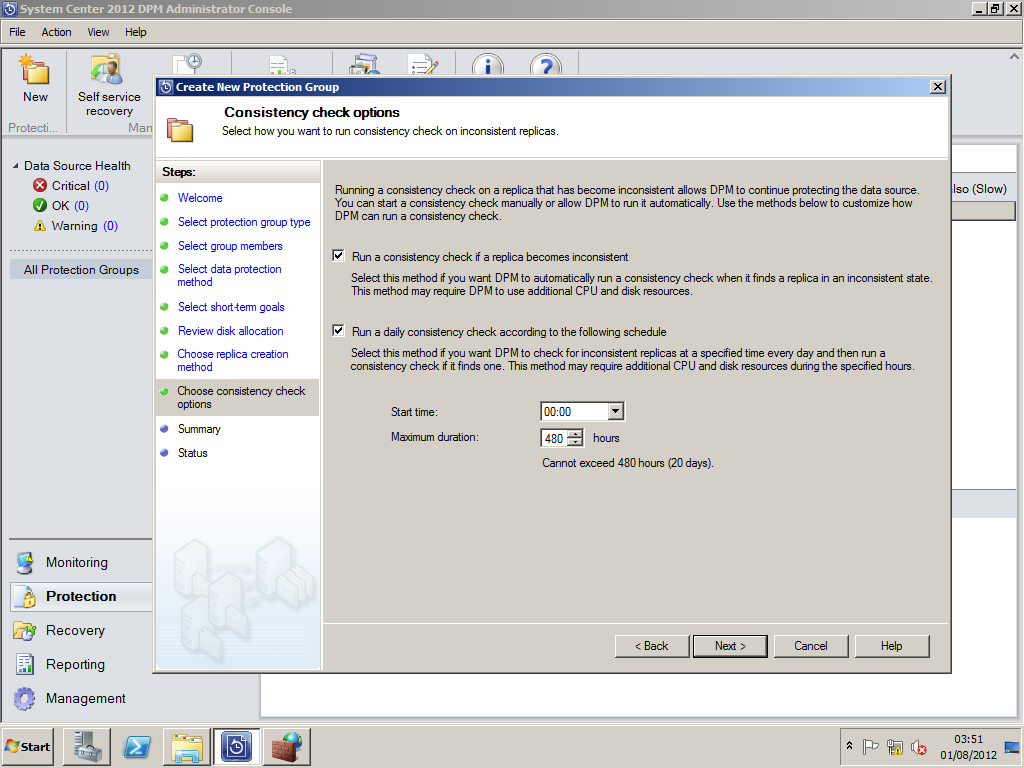This screenshot has height=768, width=1024.
Task: Collapse the Data Source Health tree
Action: 16,166
